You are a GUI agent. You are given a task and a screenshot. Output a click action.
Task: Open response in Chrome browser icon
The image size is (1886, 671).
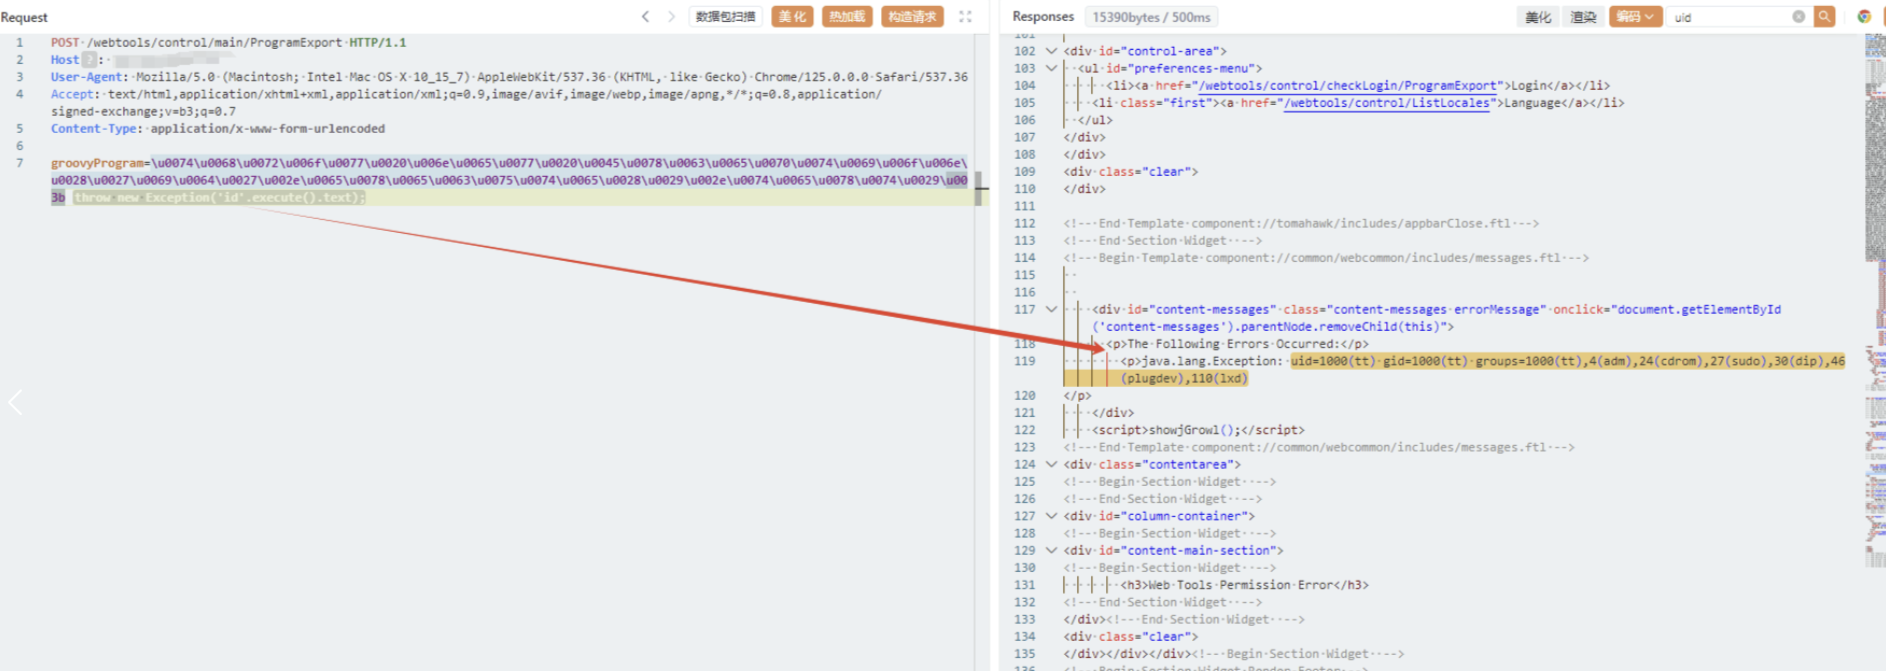pyautogui.click(x=1864, y=16)
